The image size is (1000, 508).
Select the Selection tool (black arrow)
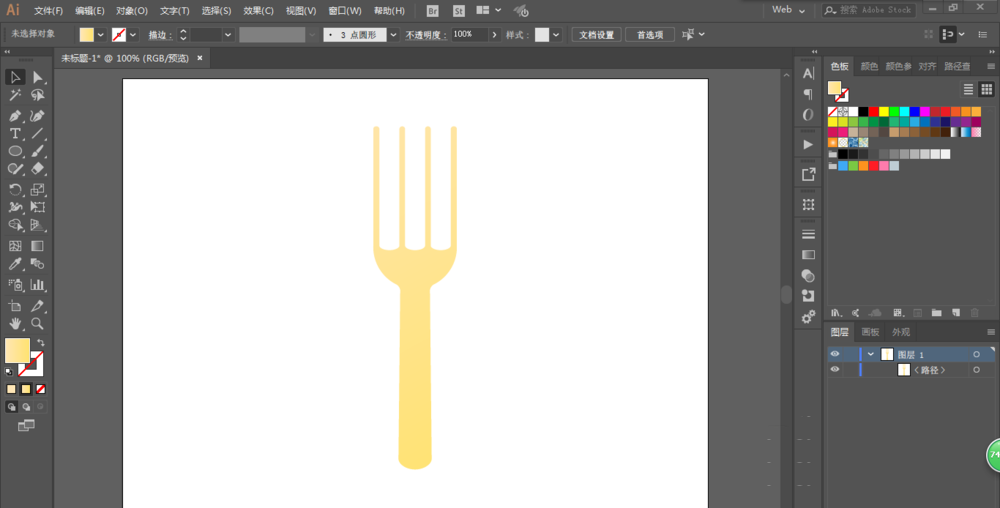point(15,77)
